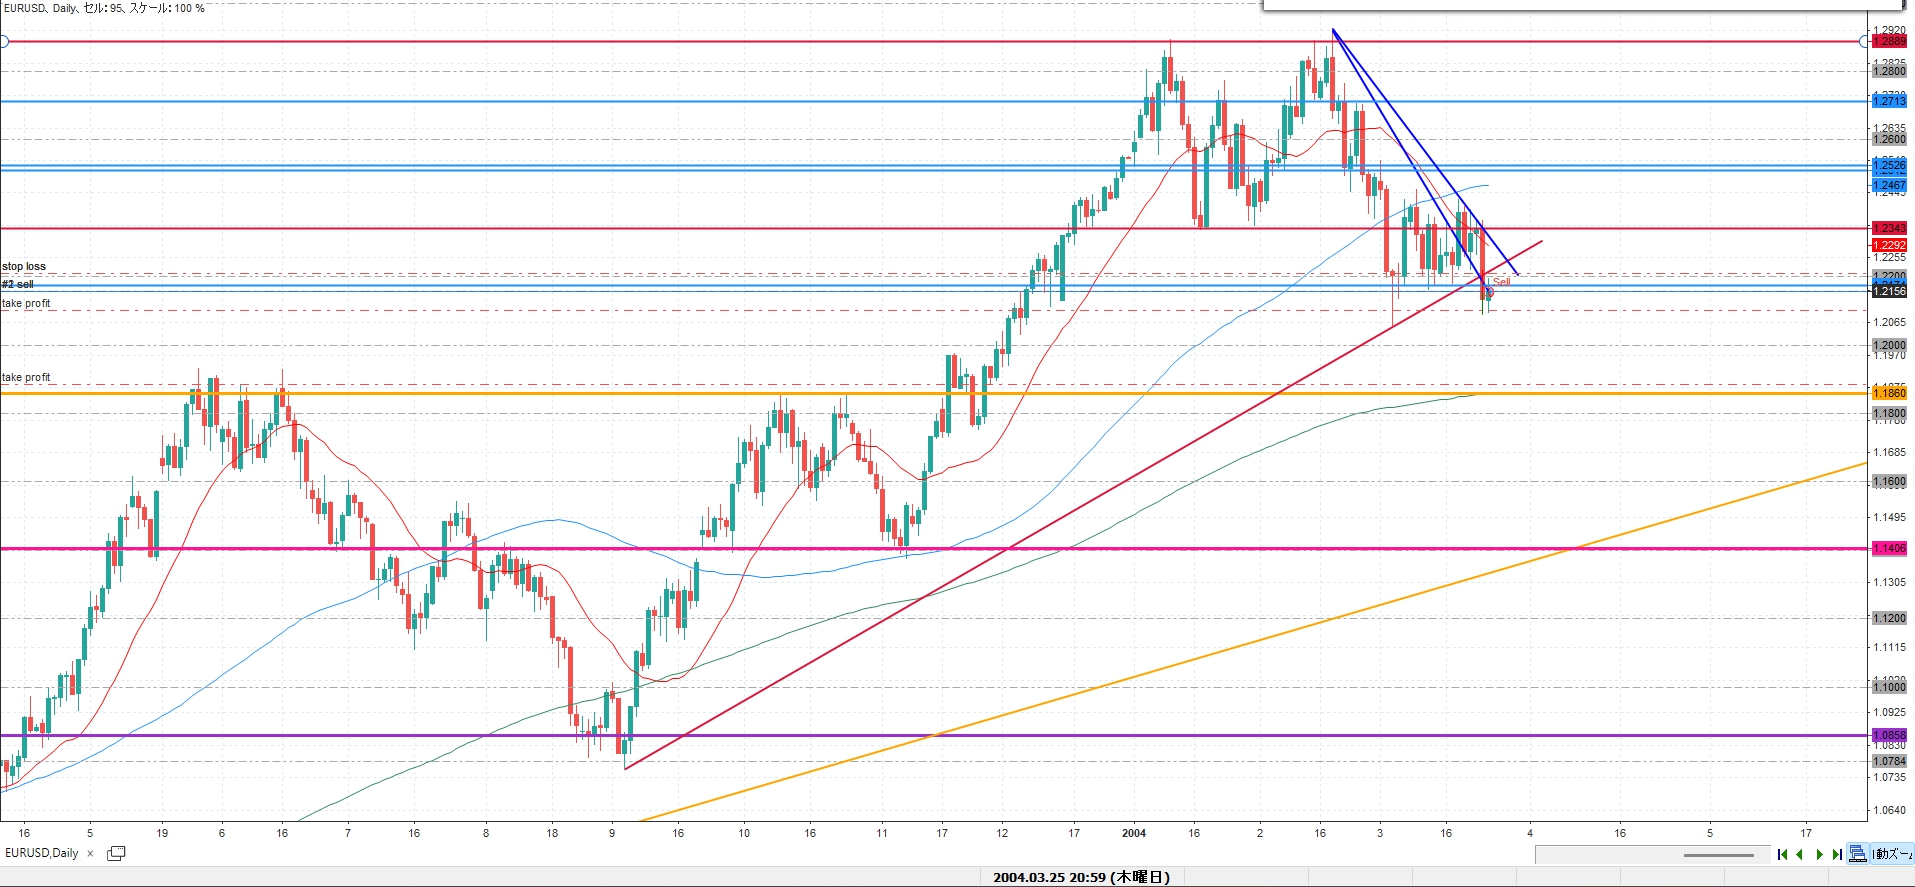
Task: Select the upper take profit label
Action: pos(26,303)
